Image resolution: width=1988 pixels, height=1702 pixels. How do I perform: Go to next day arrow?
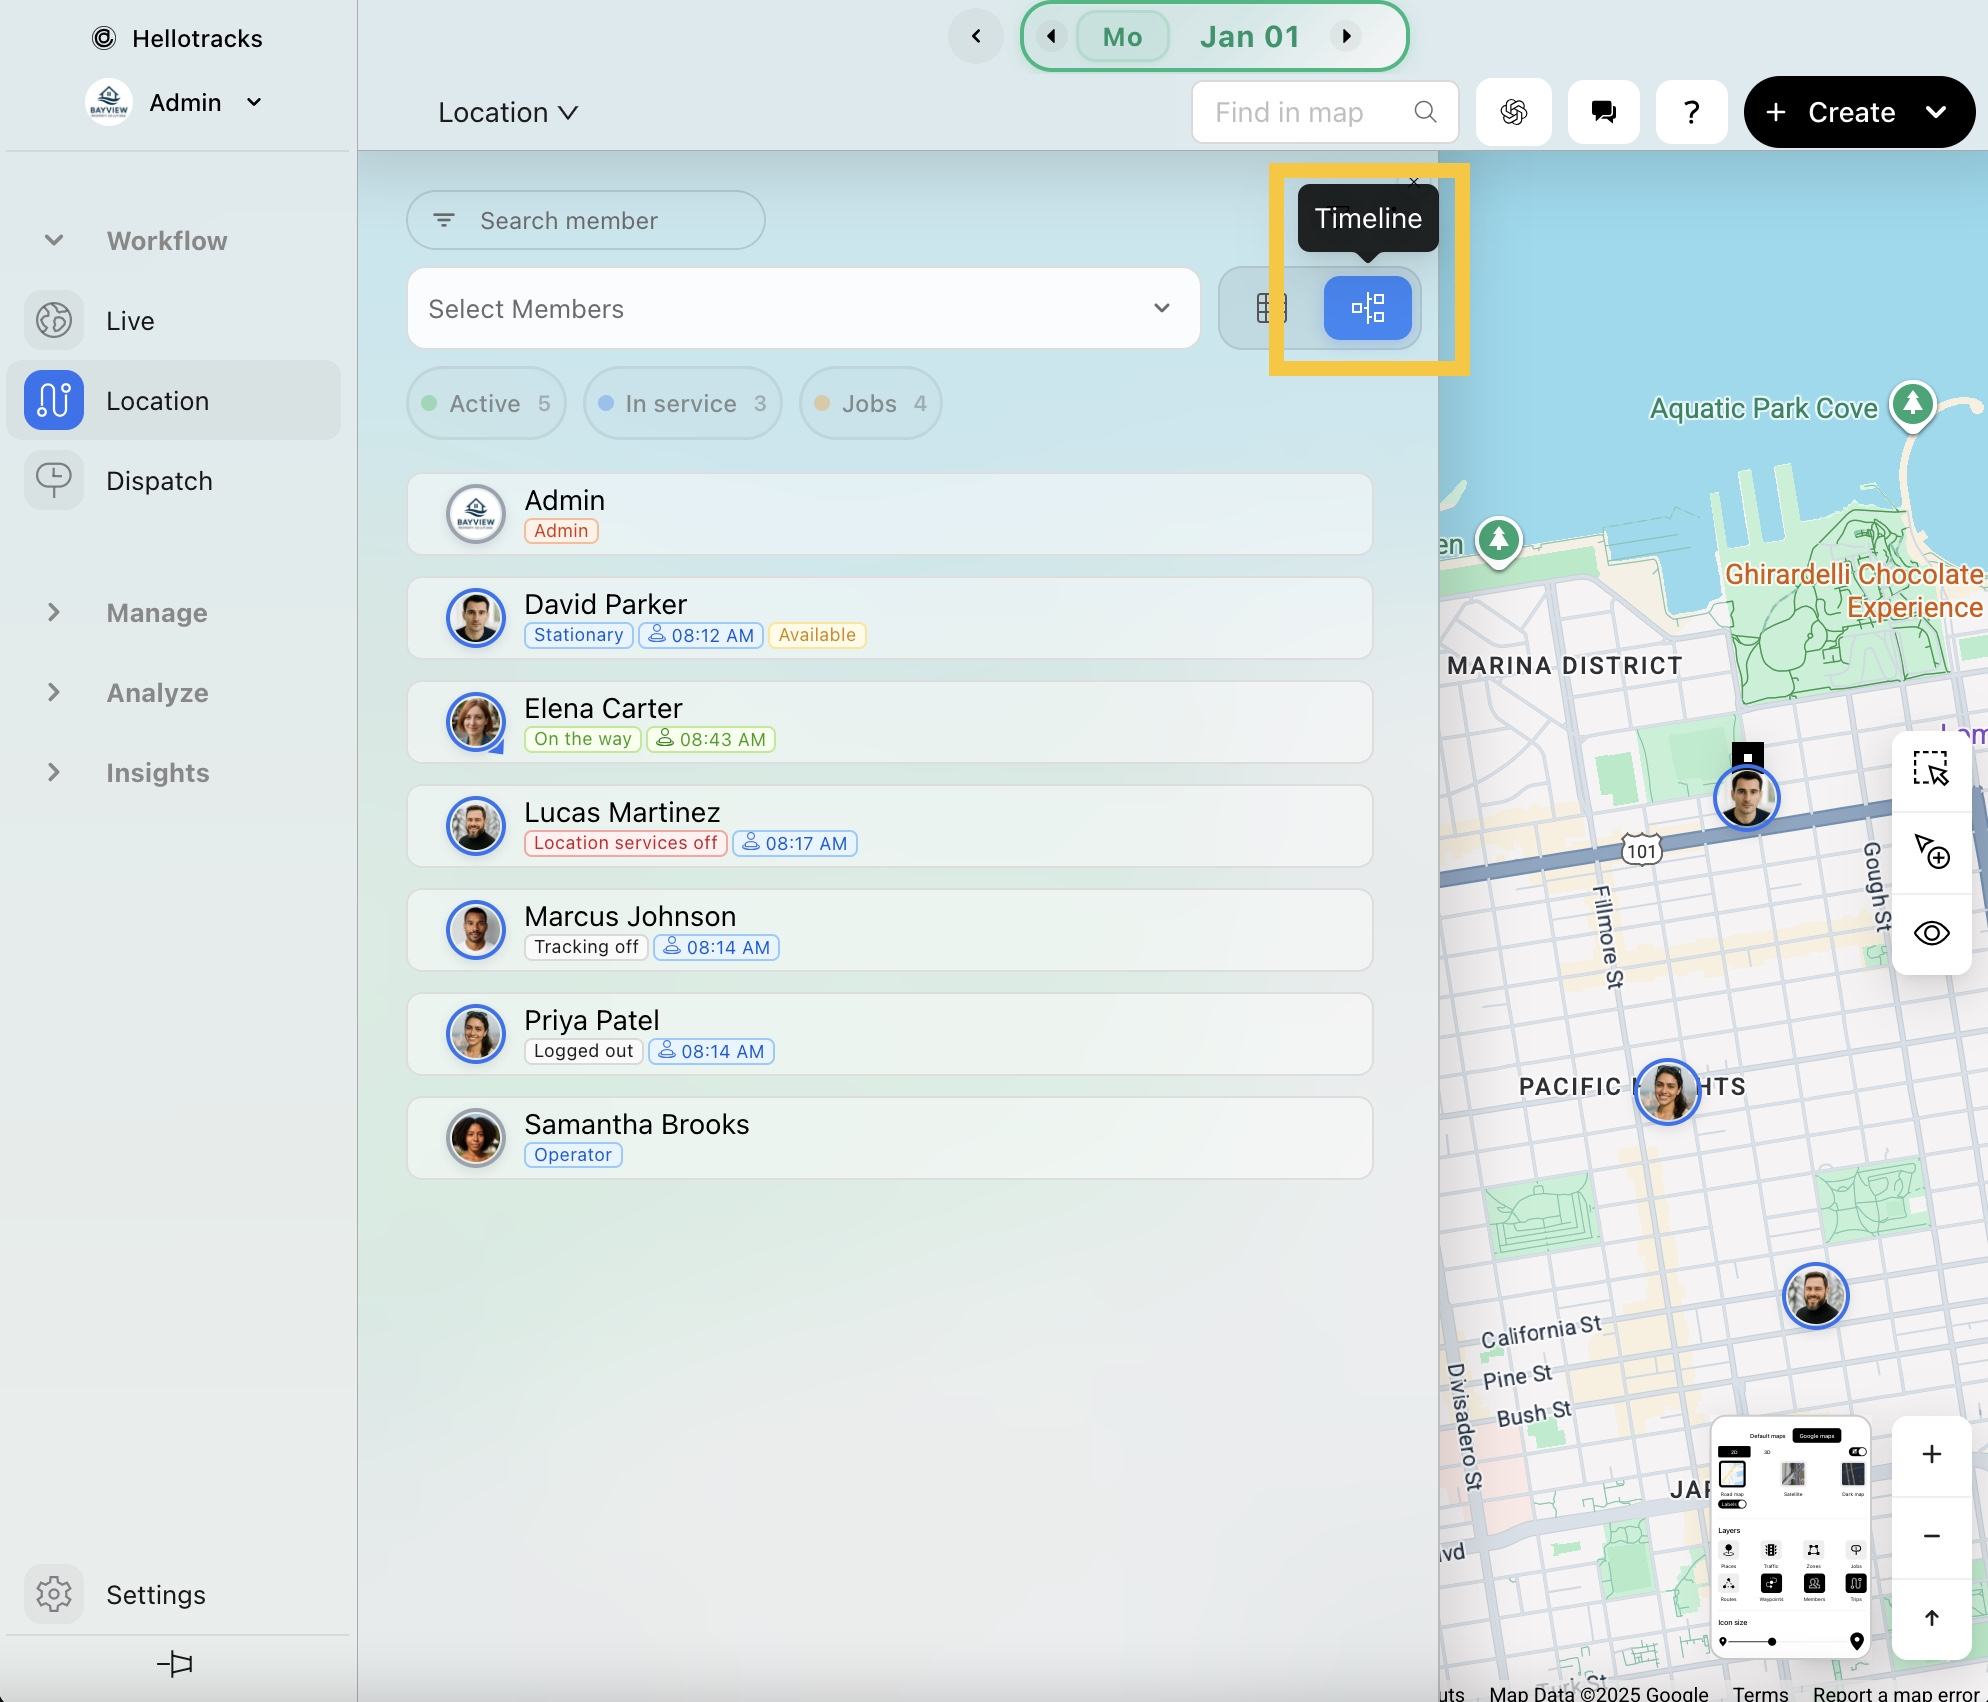[x=1347, y=36]
